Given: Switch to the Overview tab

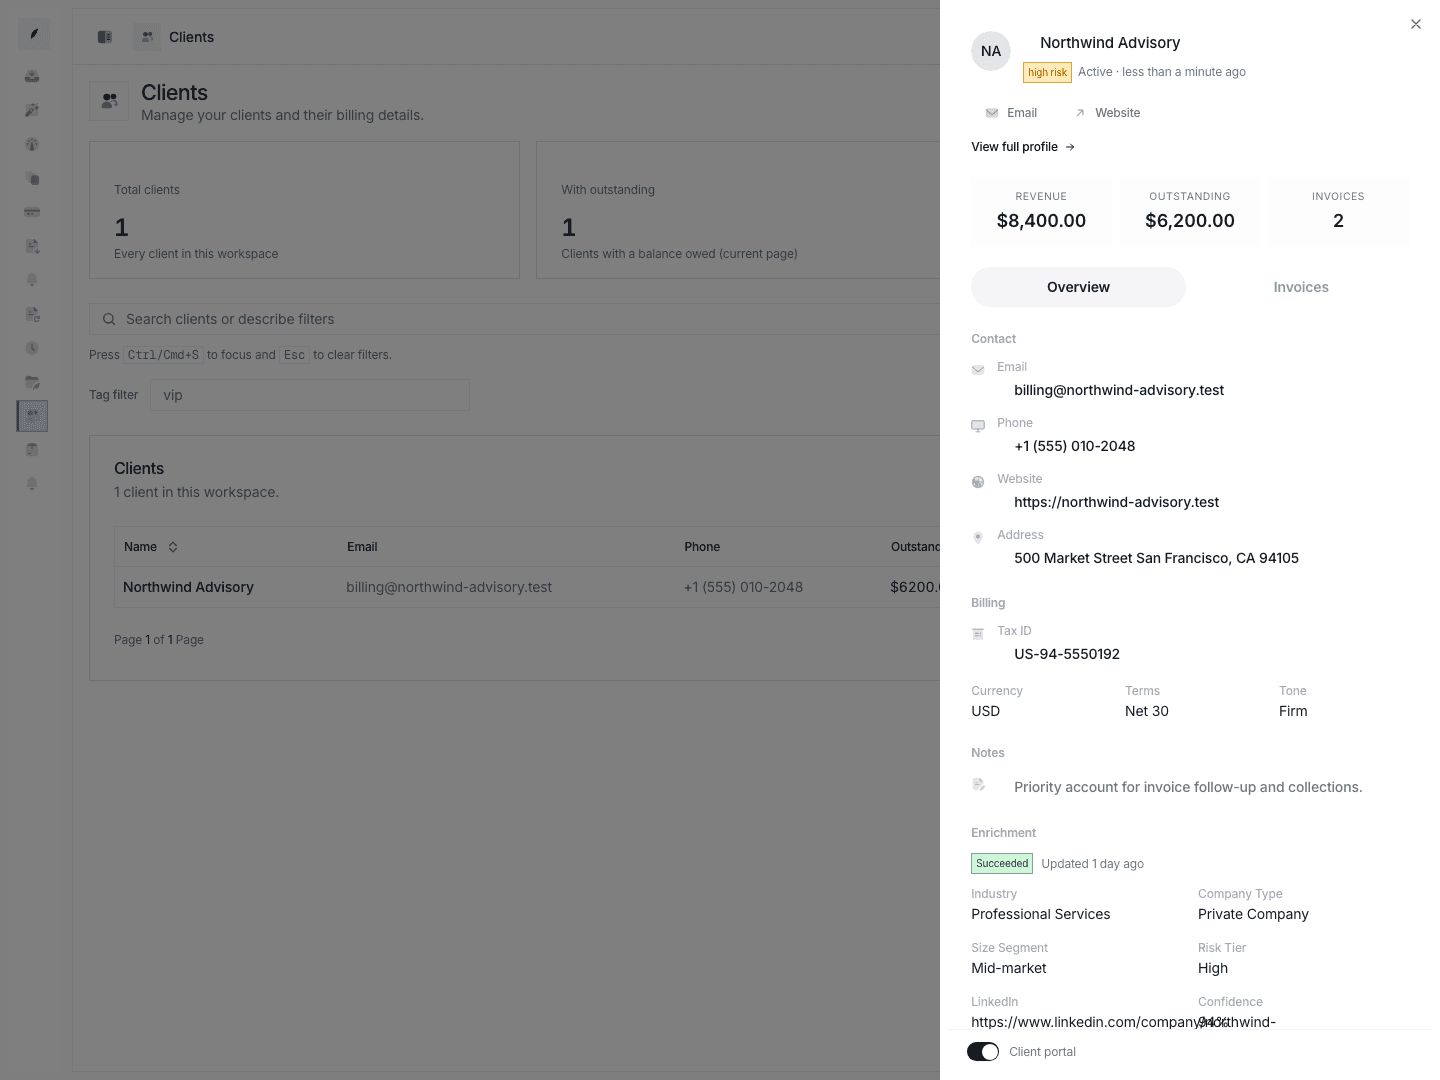Looking at the screenshot, I should click(1078, 287).
